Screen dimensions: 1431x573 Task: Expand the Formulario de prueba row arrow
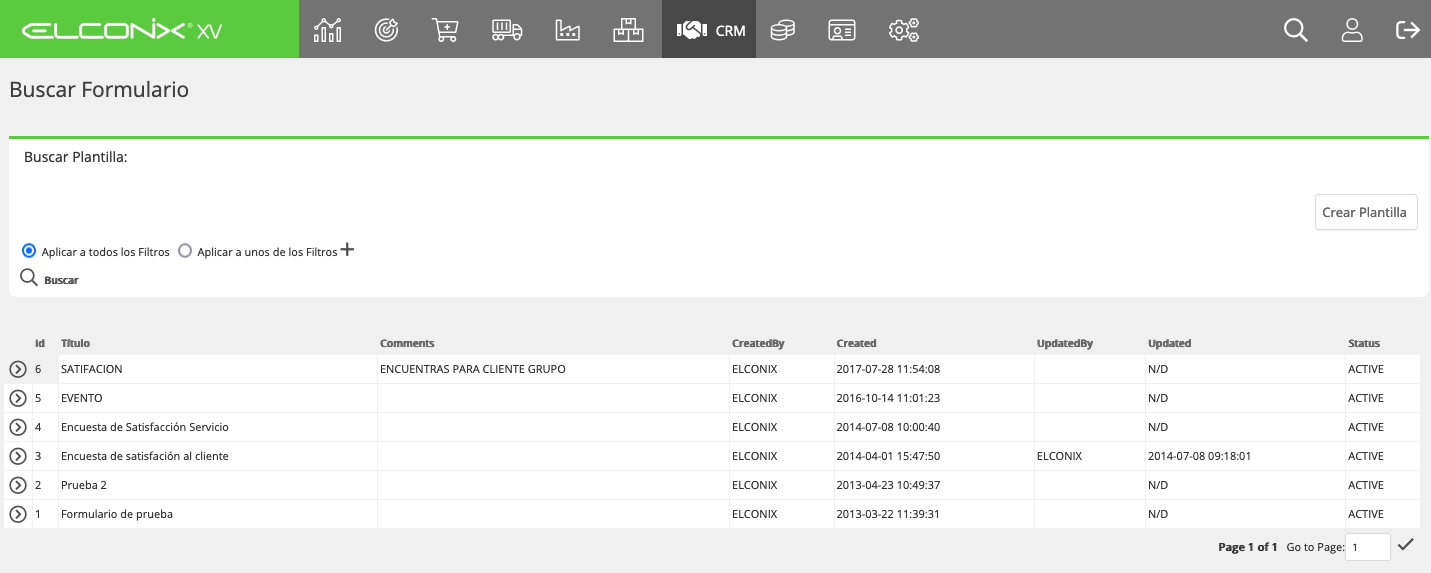pos(17,514)
